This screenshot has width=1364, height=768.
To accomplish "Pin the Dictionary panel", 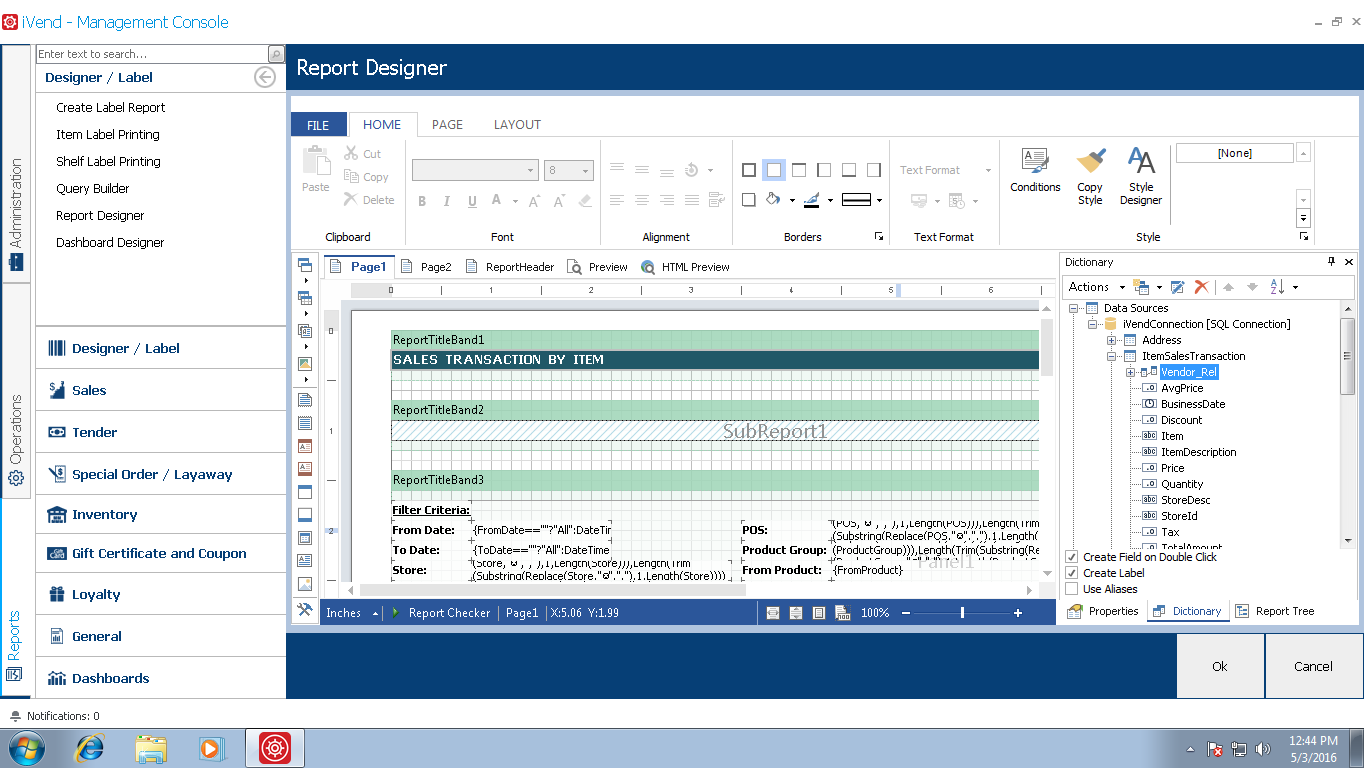I will coord(1331,262).
